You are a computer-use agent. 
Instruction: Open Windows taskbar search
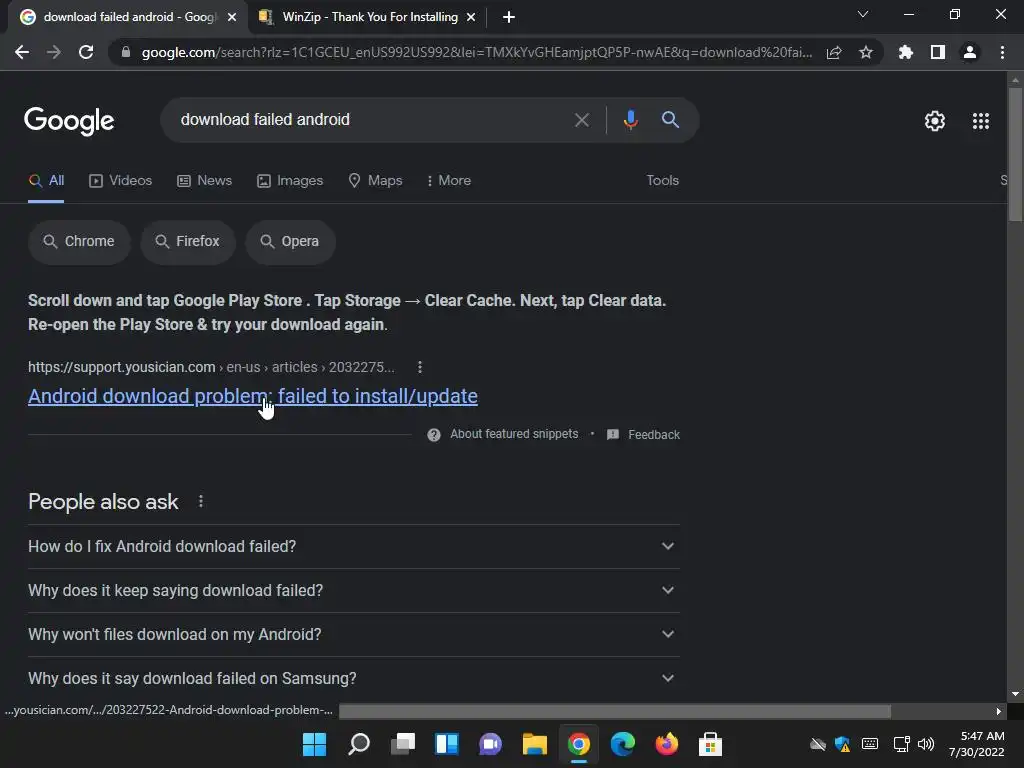pyautogui.click(x=359, y=744)
